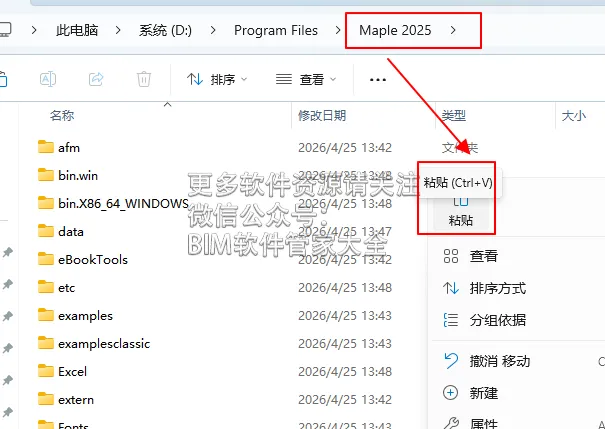
Task: Click the share icon in the toolbar
Action: [x=96, y=79]
